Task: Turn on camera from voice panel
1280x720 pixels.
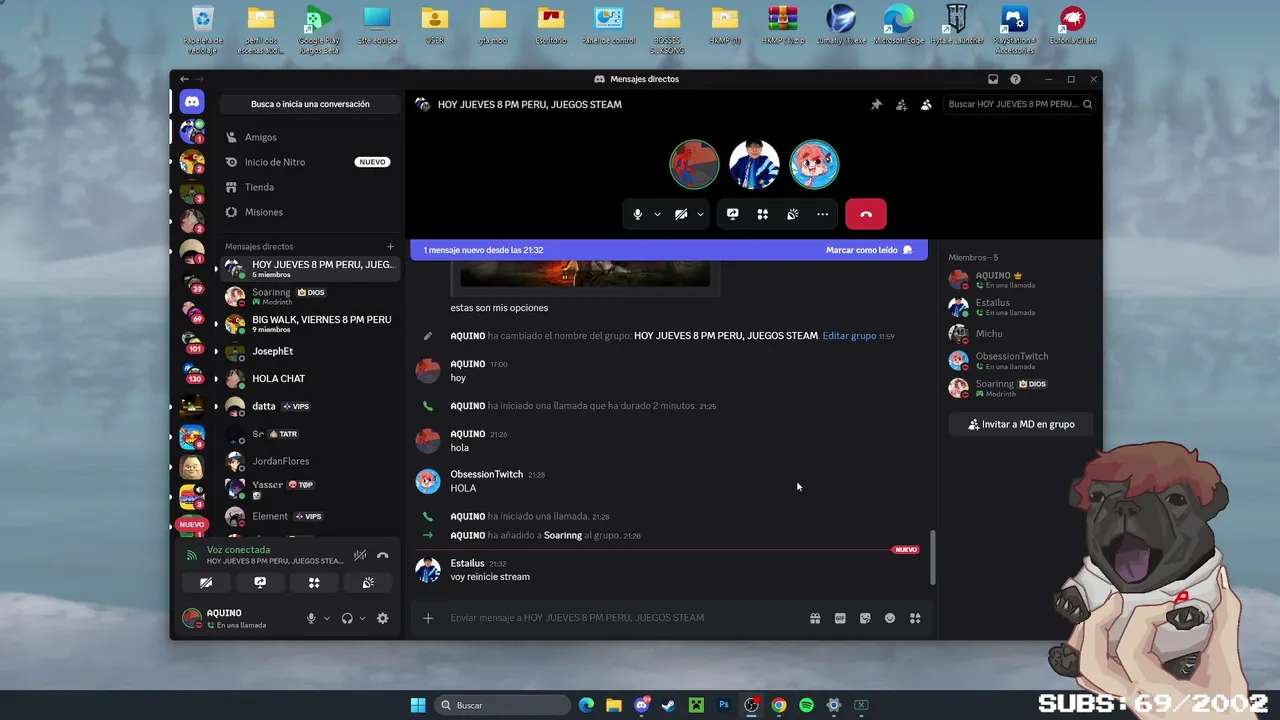Action: (206, 582)
